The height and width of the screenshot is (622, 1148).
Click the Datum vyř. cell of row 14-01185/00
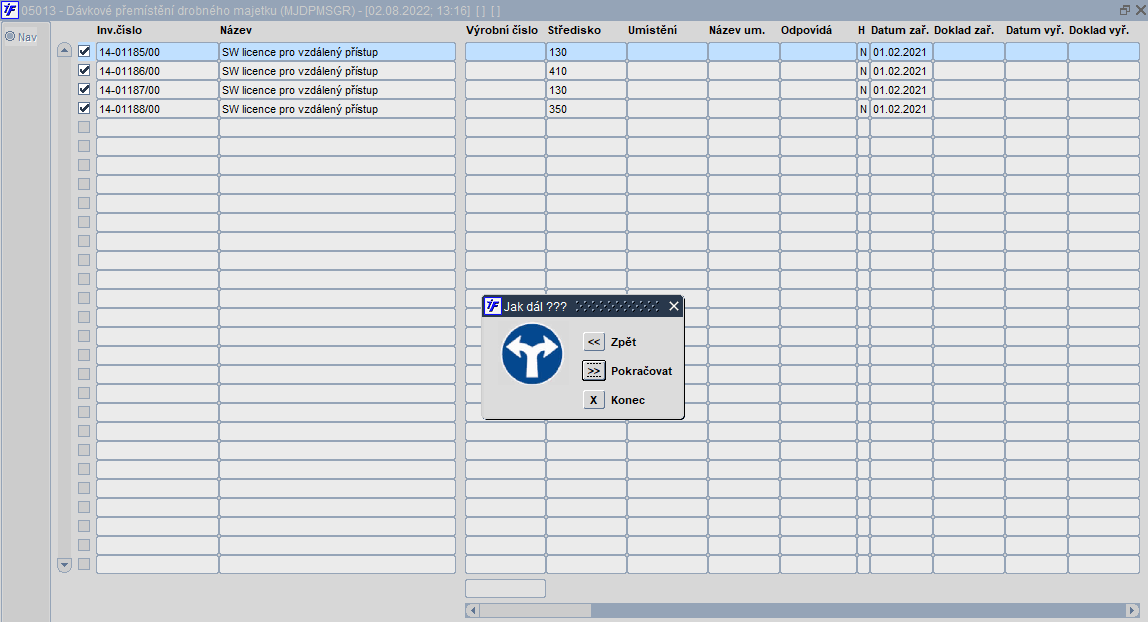pyautogui.click(x=1036, y=52)
